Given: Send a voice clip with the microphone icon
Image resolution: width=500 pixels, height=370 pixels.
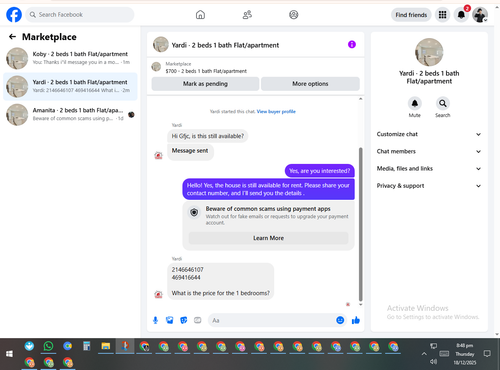Looking at the screenshot, I should pyautogui.click(x=155, y=320).
